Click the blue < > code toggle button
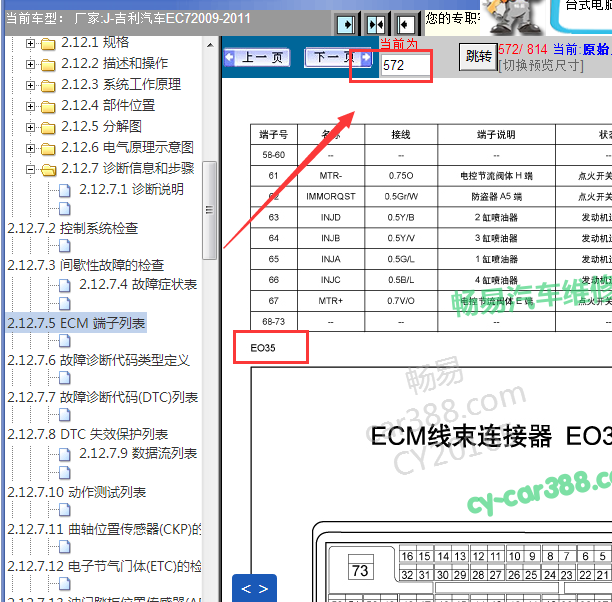612x602 pixels. [254, 588]
